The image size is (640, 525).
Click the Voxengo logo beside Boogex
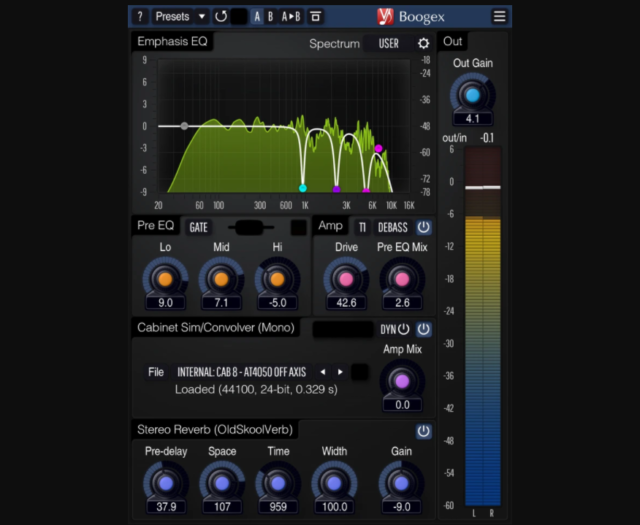pos(385,16)
